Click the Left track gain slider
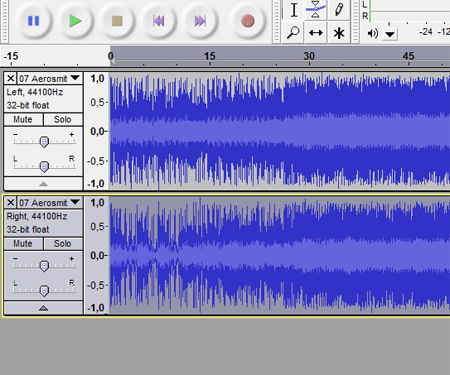 coord(44,141)
